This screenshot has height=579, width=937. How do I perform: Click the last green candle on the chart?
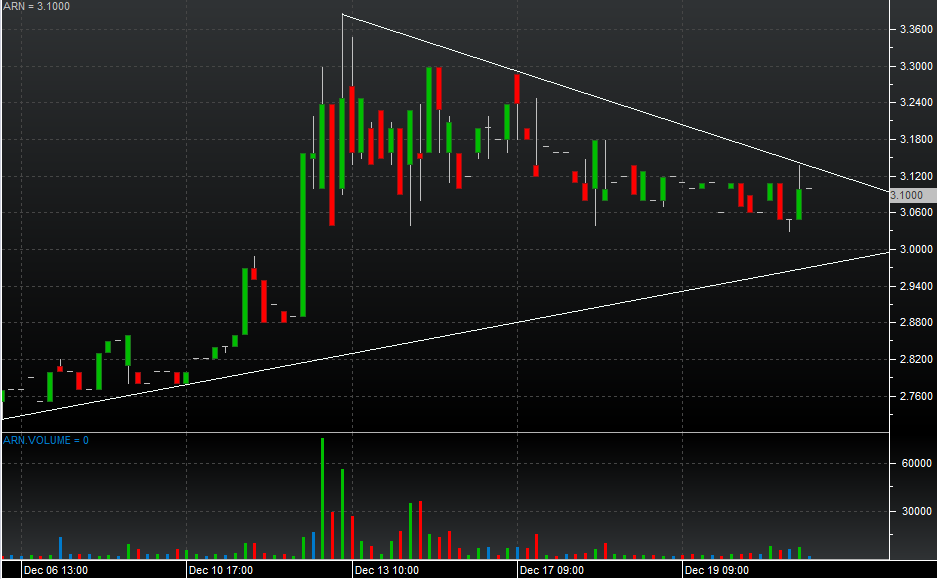point(798,197)
